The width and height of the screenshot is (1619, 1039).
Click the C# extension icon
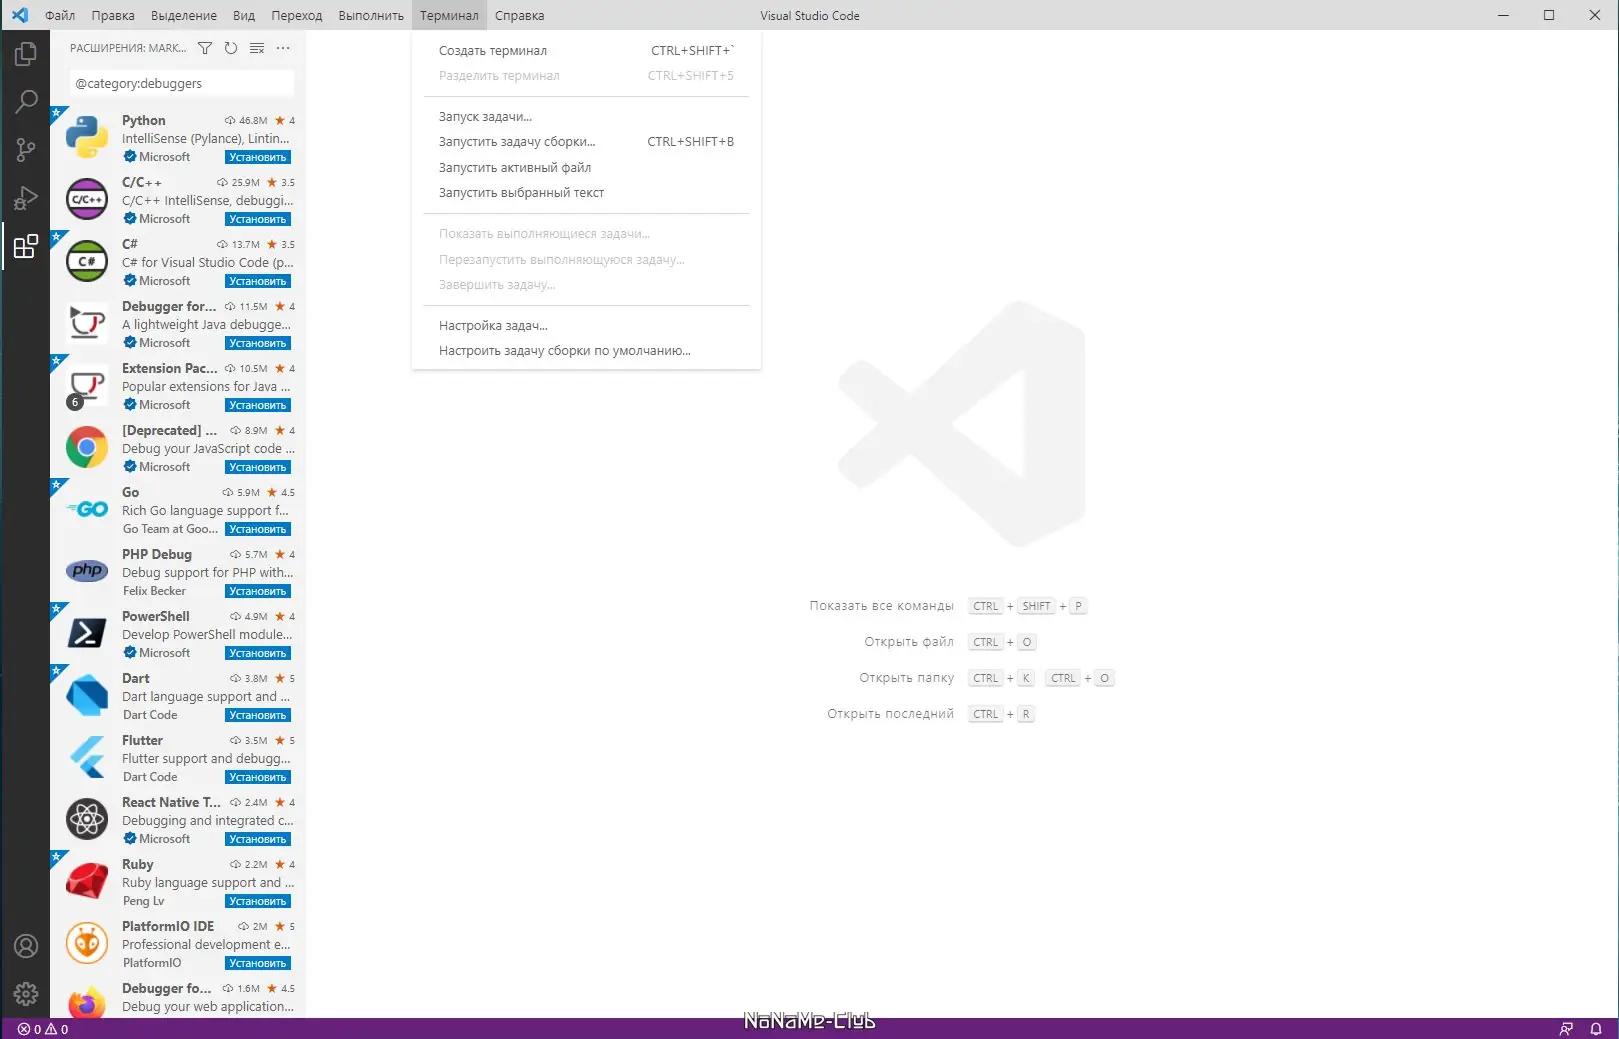[87, 262]
